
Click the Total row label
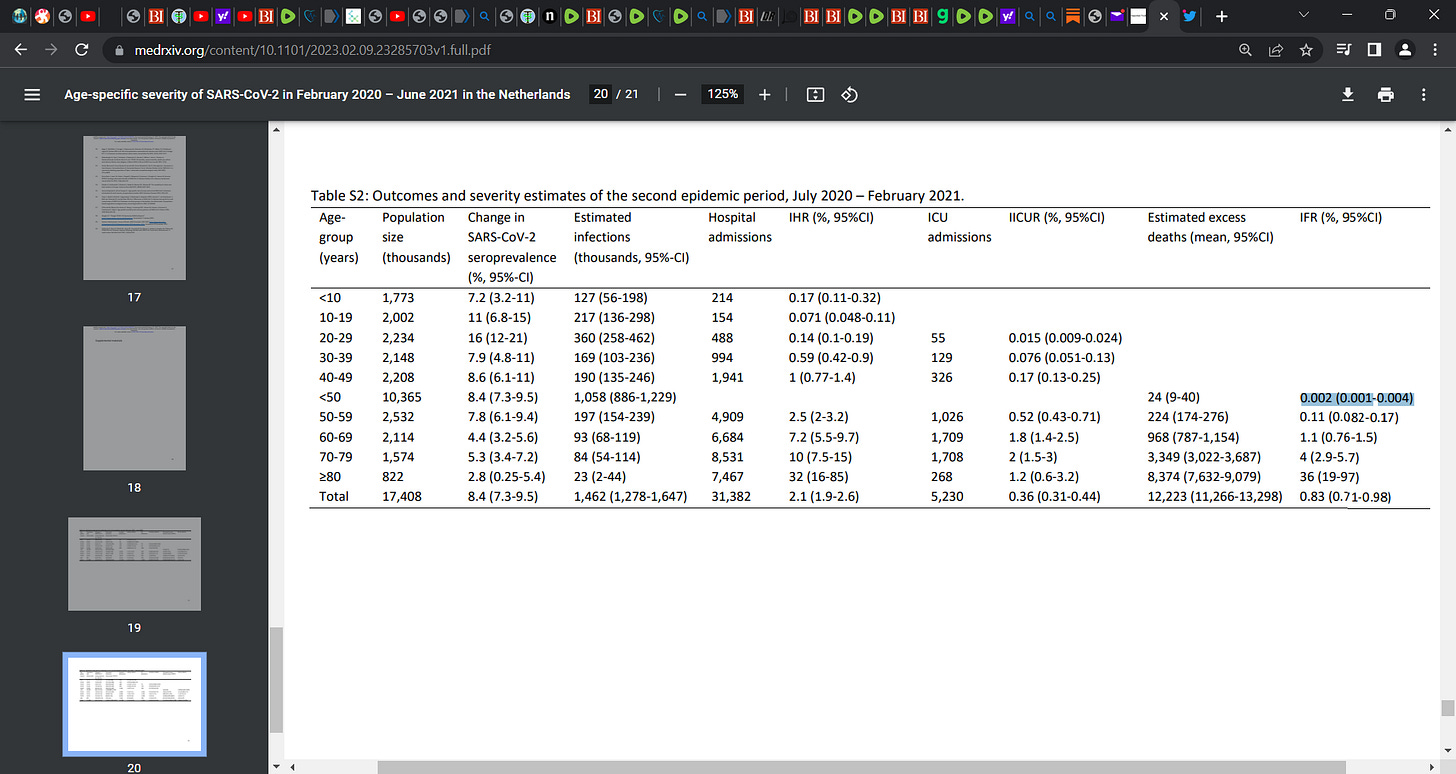click(x=334, y=497)
